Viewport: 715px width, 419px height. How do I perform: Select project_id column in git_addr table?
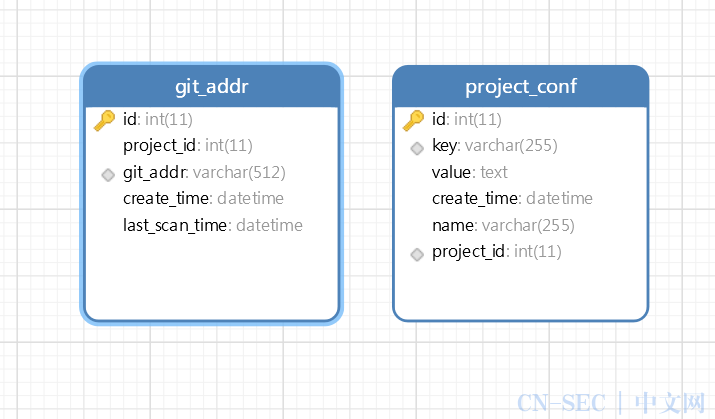[188, 146]
